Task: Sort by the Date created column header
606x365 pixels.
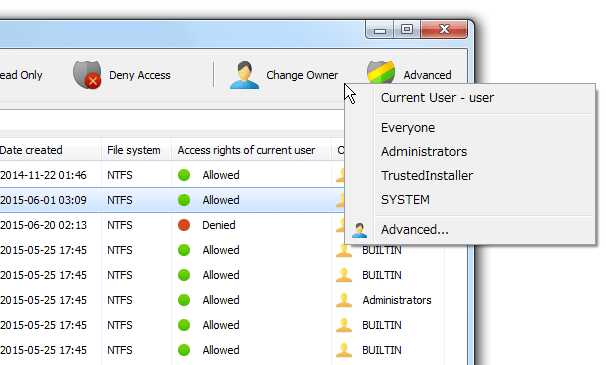Action: (31, 150)
